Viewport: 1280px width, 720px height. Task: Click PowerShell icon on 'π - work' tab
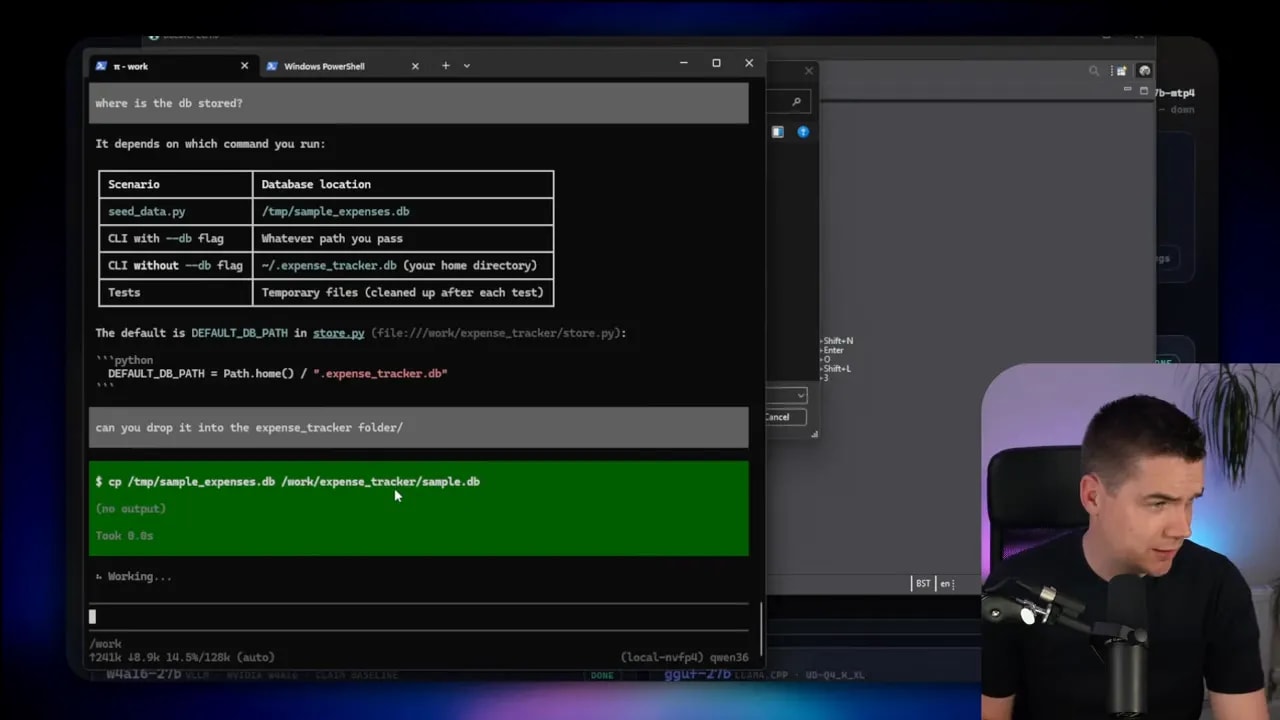click(101, 66)
